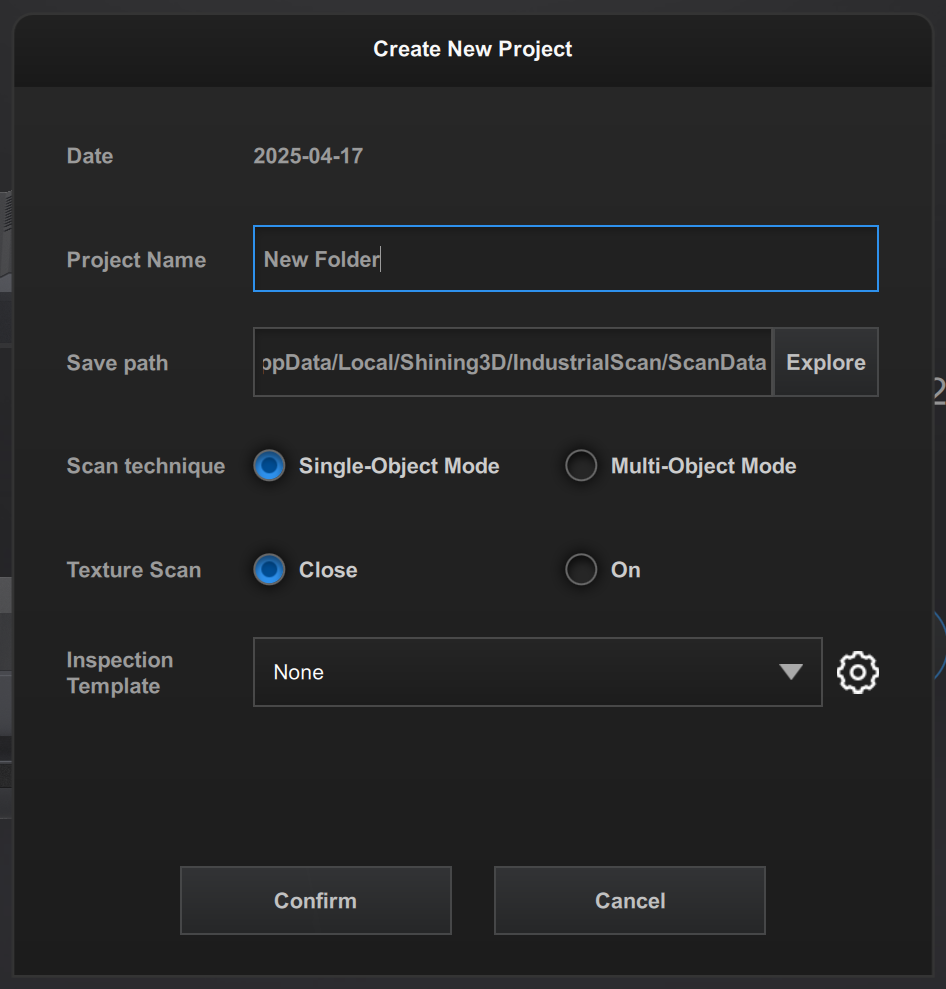Click the Inspection Template dropdown arrow
This screenshot has height=989, width=946.
pyautogui.click(x=790, y=672)
